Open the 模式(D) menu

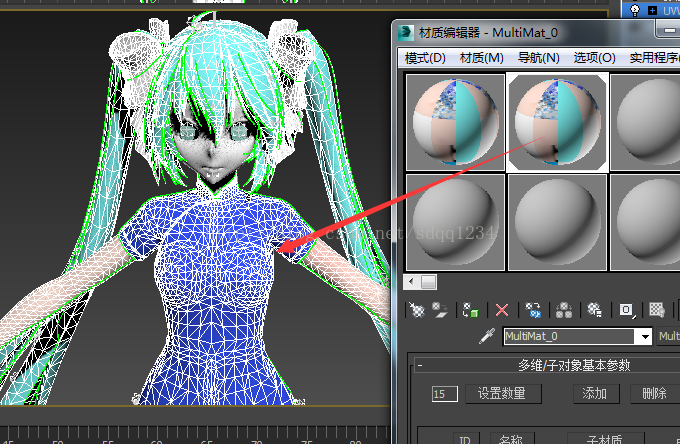[425, 57]
